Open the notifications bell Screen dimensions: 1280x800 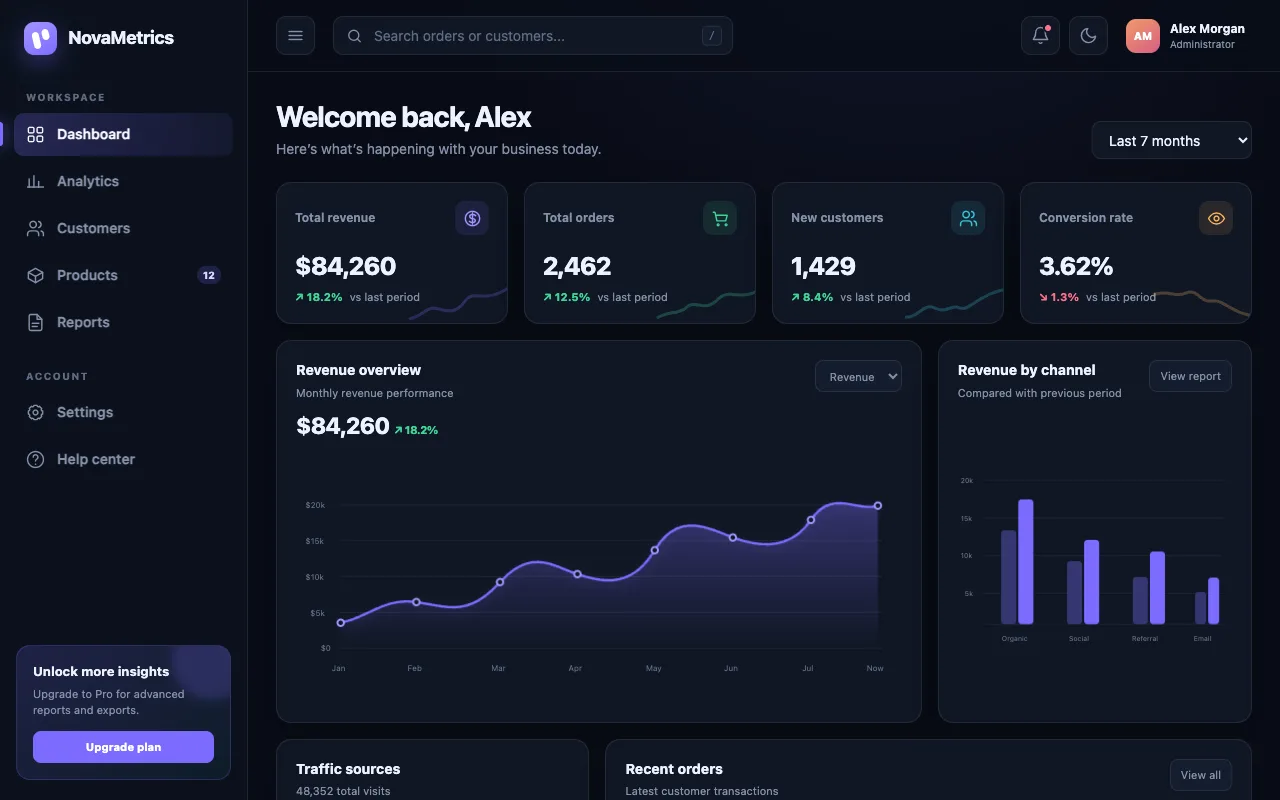[1040, 35]
